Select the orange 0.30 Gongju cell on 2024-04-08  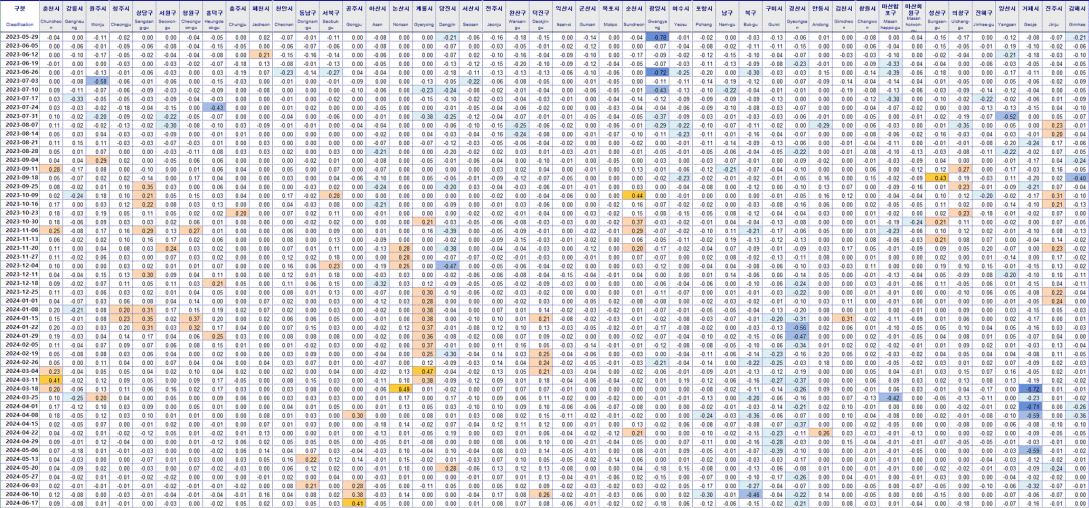pyautogui.click(x=356, y=415)
